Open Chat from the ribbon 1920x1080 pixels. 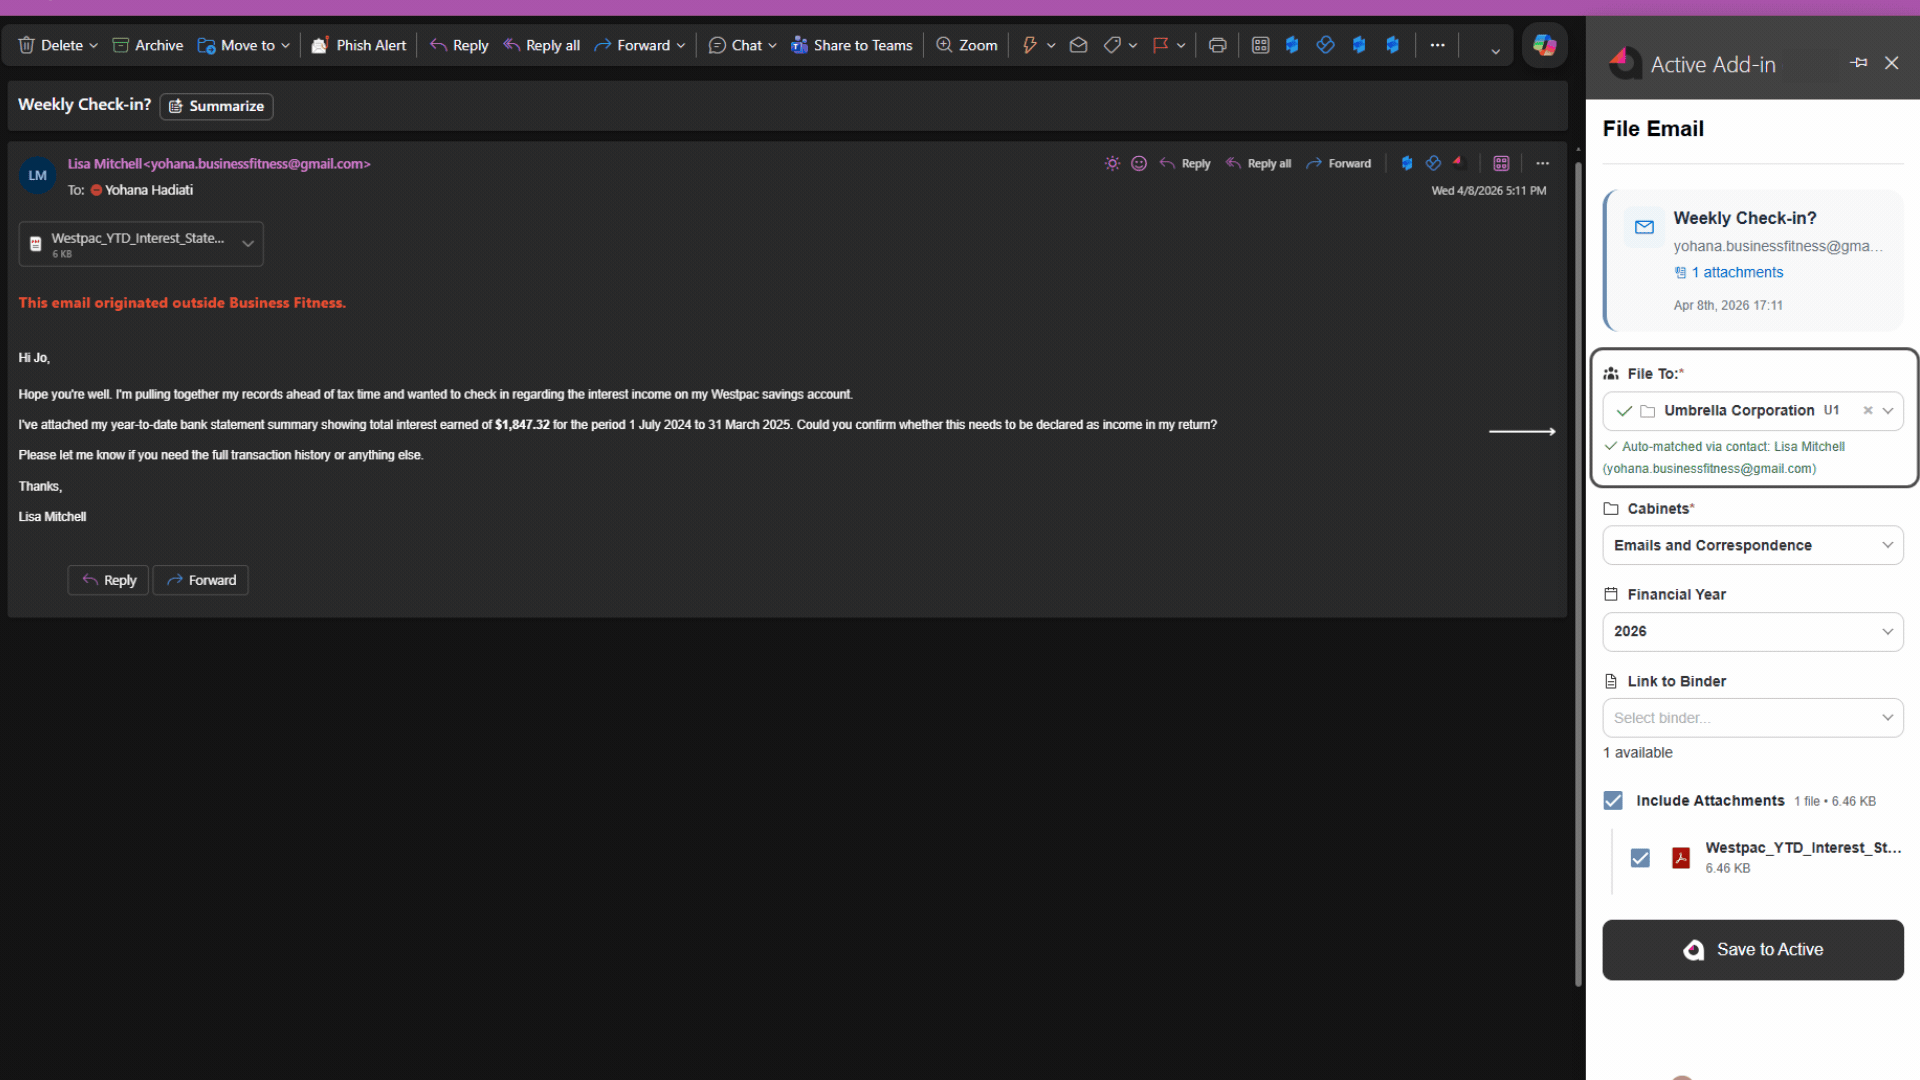735,45
